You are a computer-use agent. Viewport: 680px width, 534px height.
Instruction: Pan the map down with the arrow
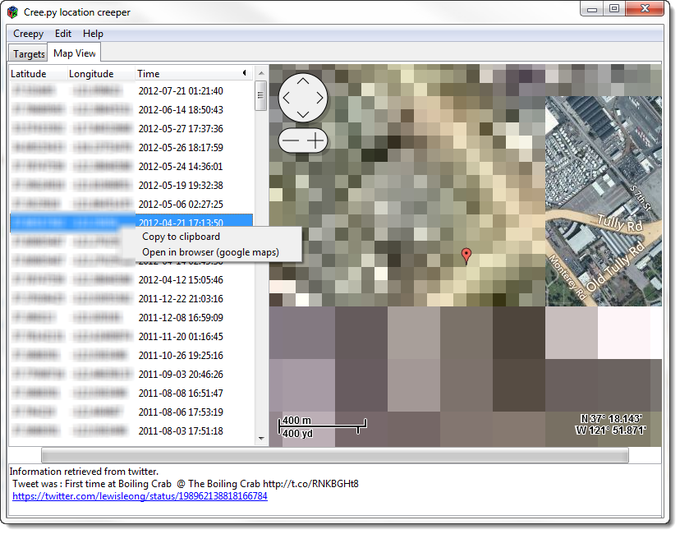(x=303, y=115)
